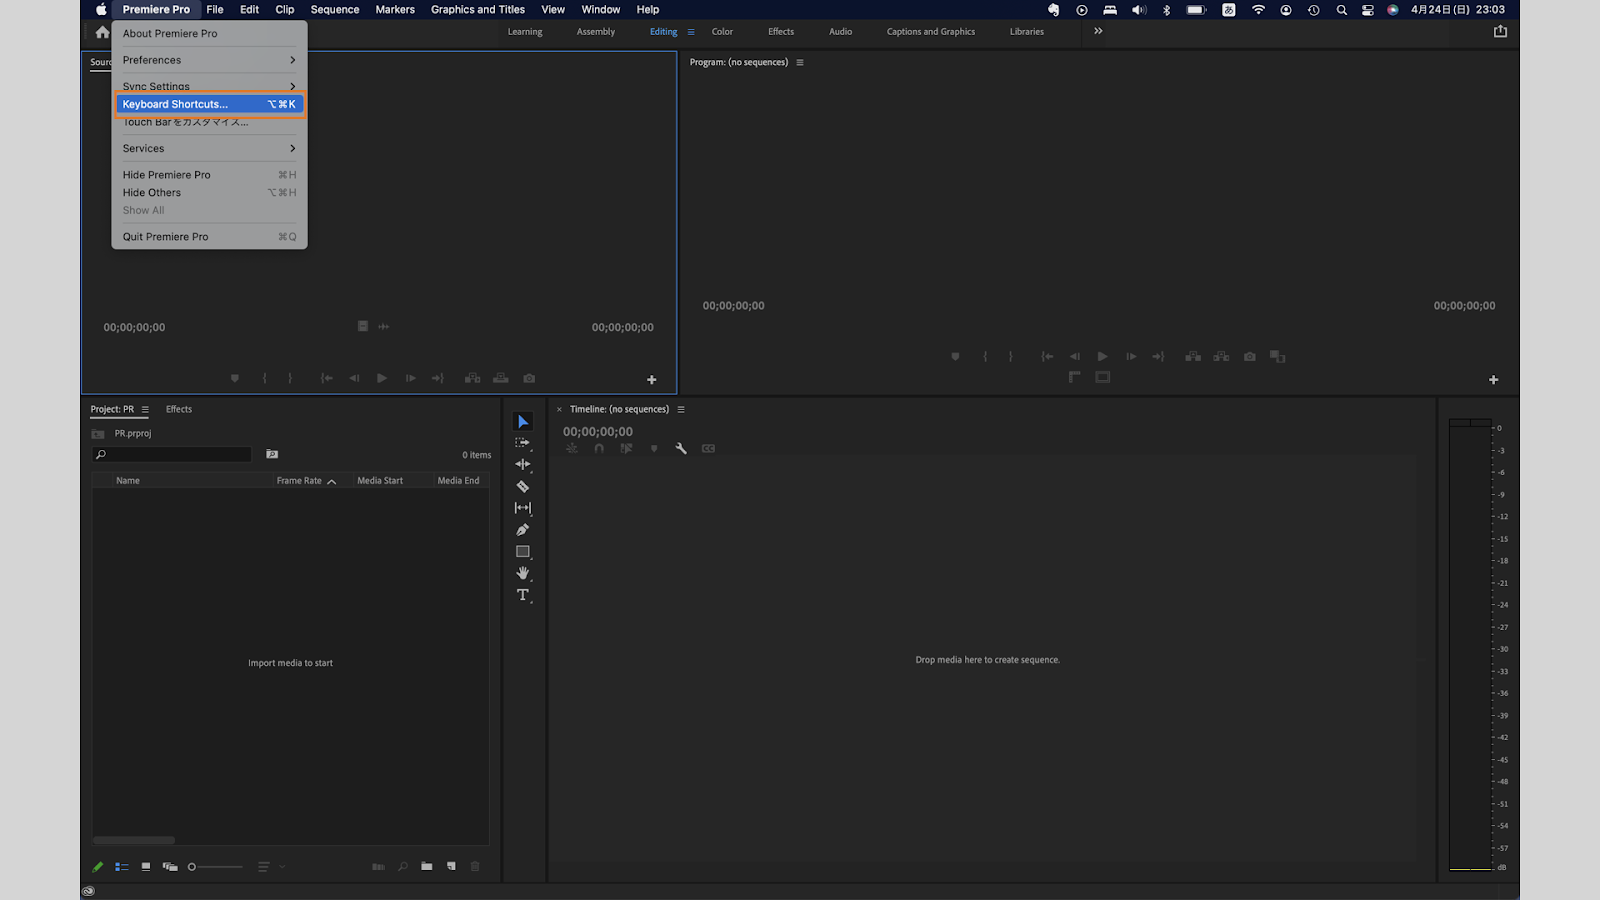Select the Ripple Edit tool
This screenshot has height=900, width=1600.
coord(523,465)
